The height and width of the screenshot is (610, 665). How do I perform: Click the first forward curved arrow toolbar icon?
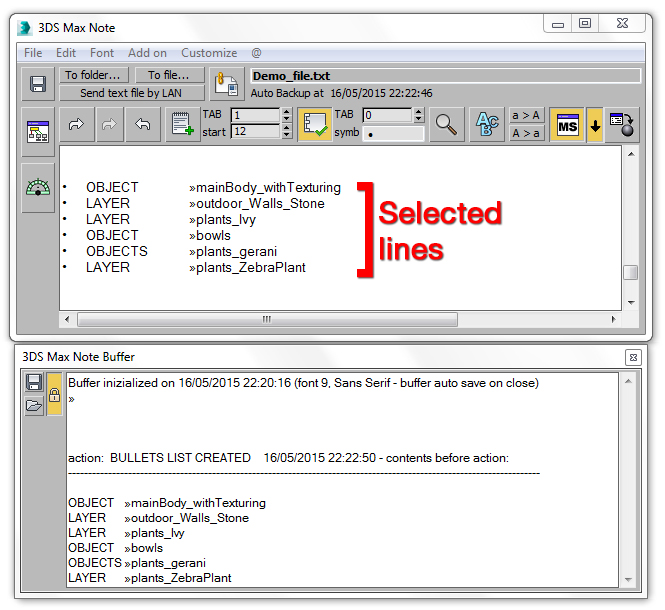click(x=76, y=124)
